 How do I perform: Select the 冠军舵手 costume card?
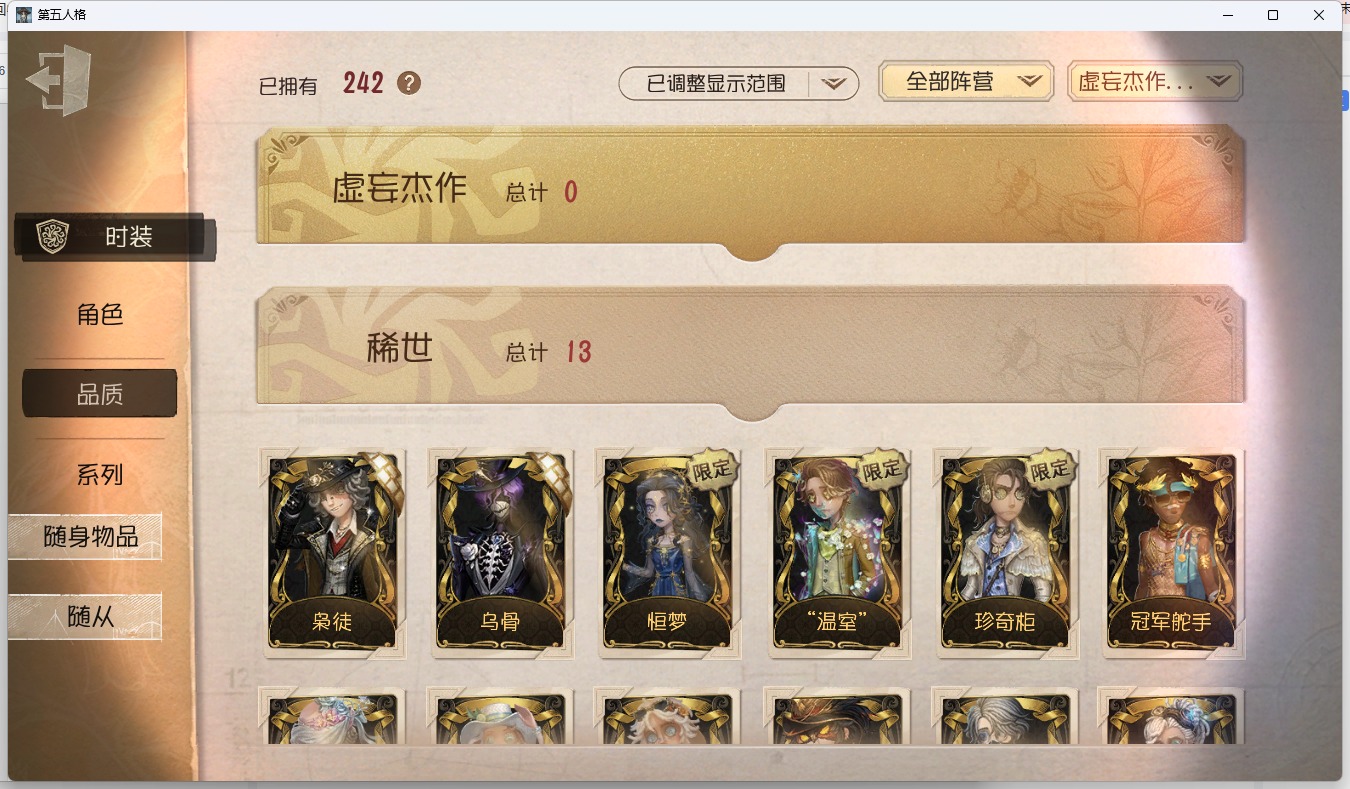coord(1171,554)
